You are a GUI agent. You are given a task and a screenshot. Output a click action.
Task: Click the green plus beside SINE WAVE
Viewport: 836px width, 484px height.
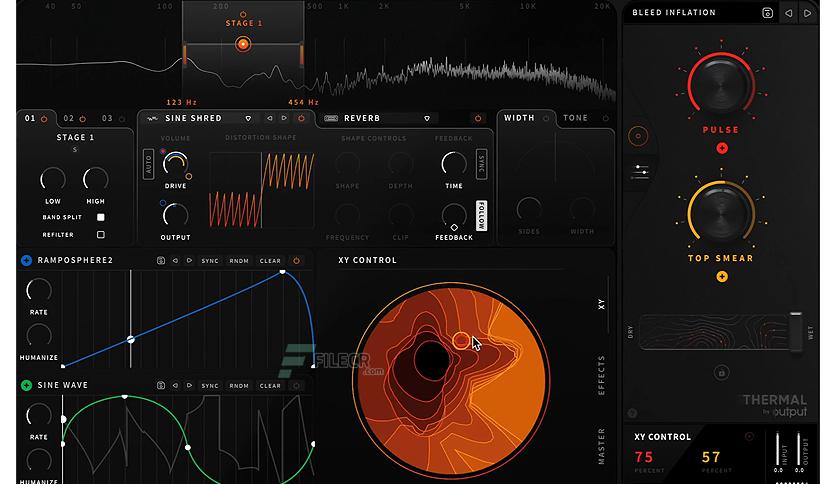(26, 385)
